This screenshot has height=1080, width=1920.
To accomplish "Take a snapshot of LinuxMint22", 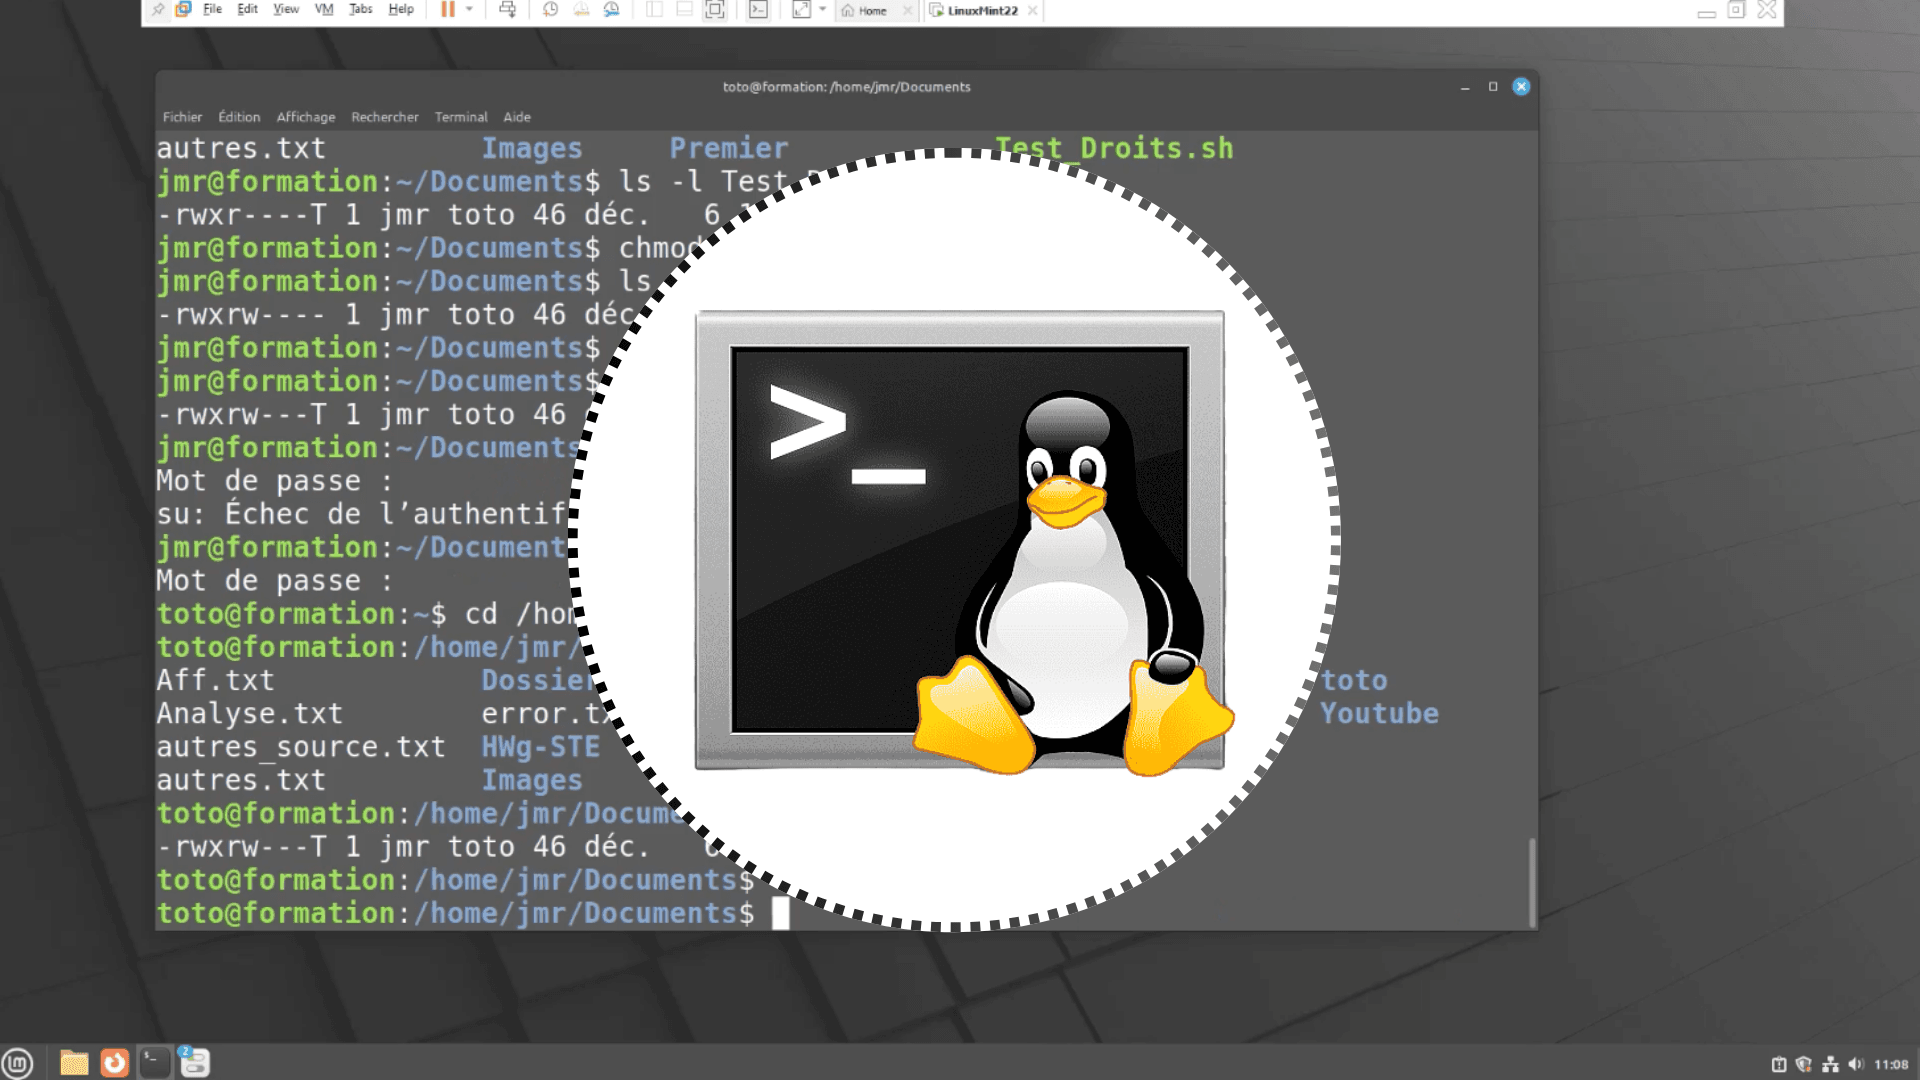I will [551, 10].
